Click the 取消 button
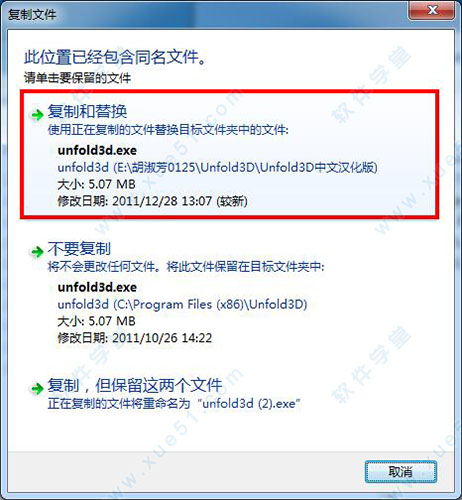This screenshot has width=462, height=500. 401,472
